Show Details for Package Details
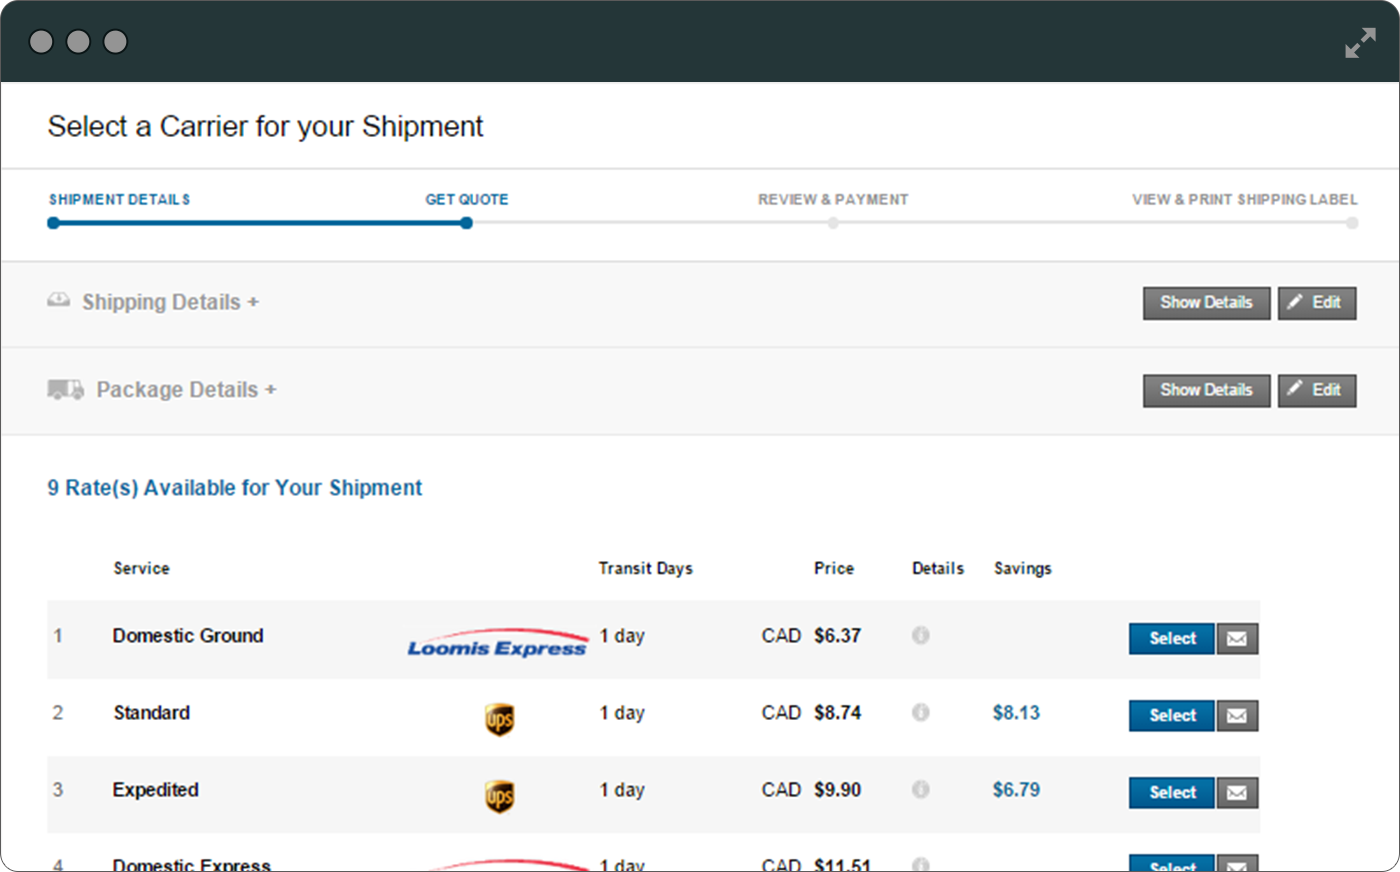 pos(1206,390)
